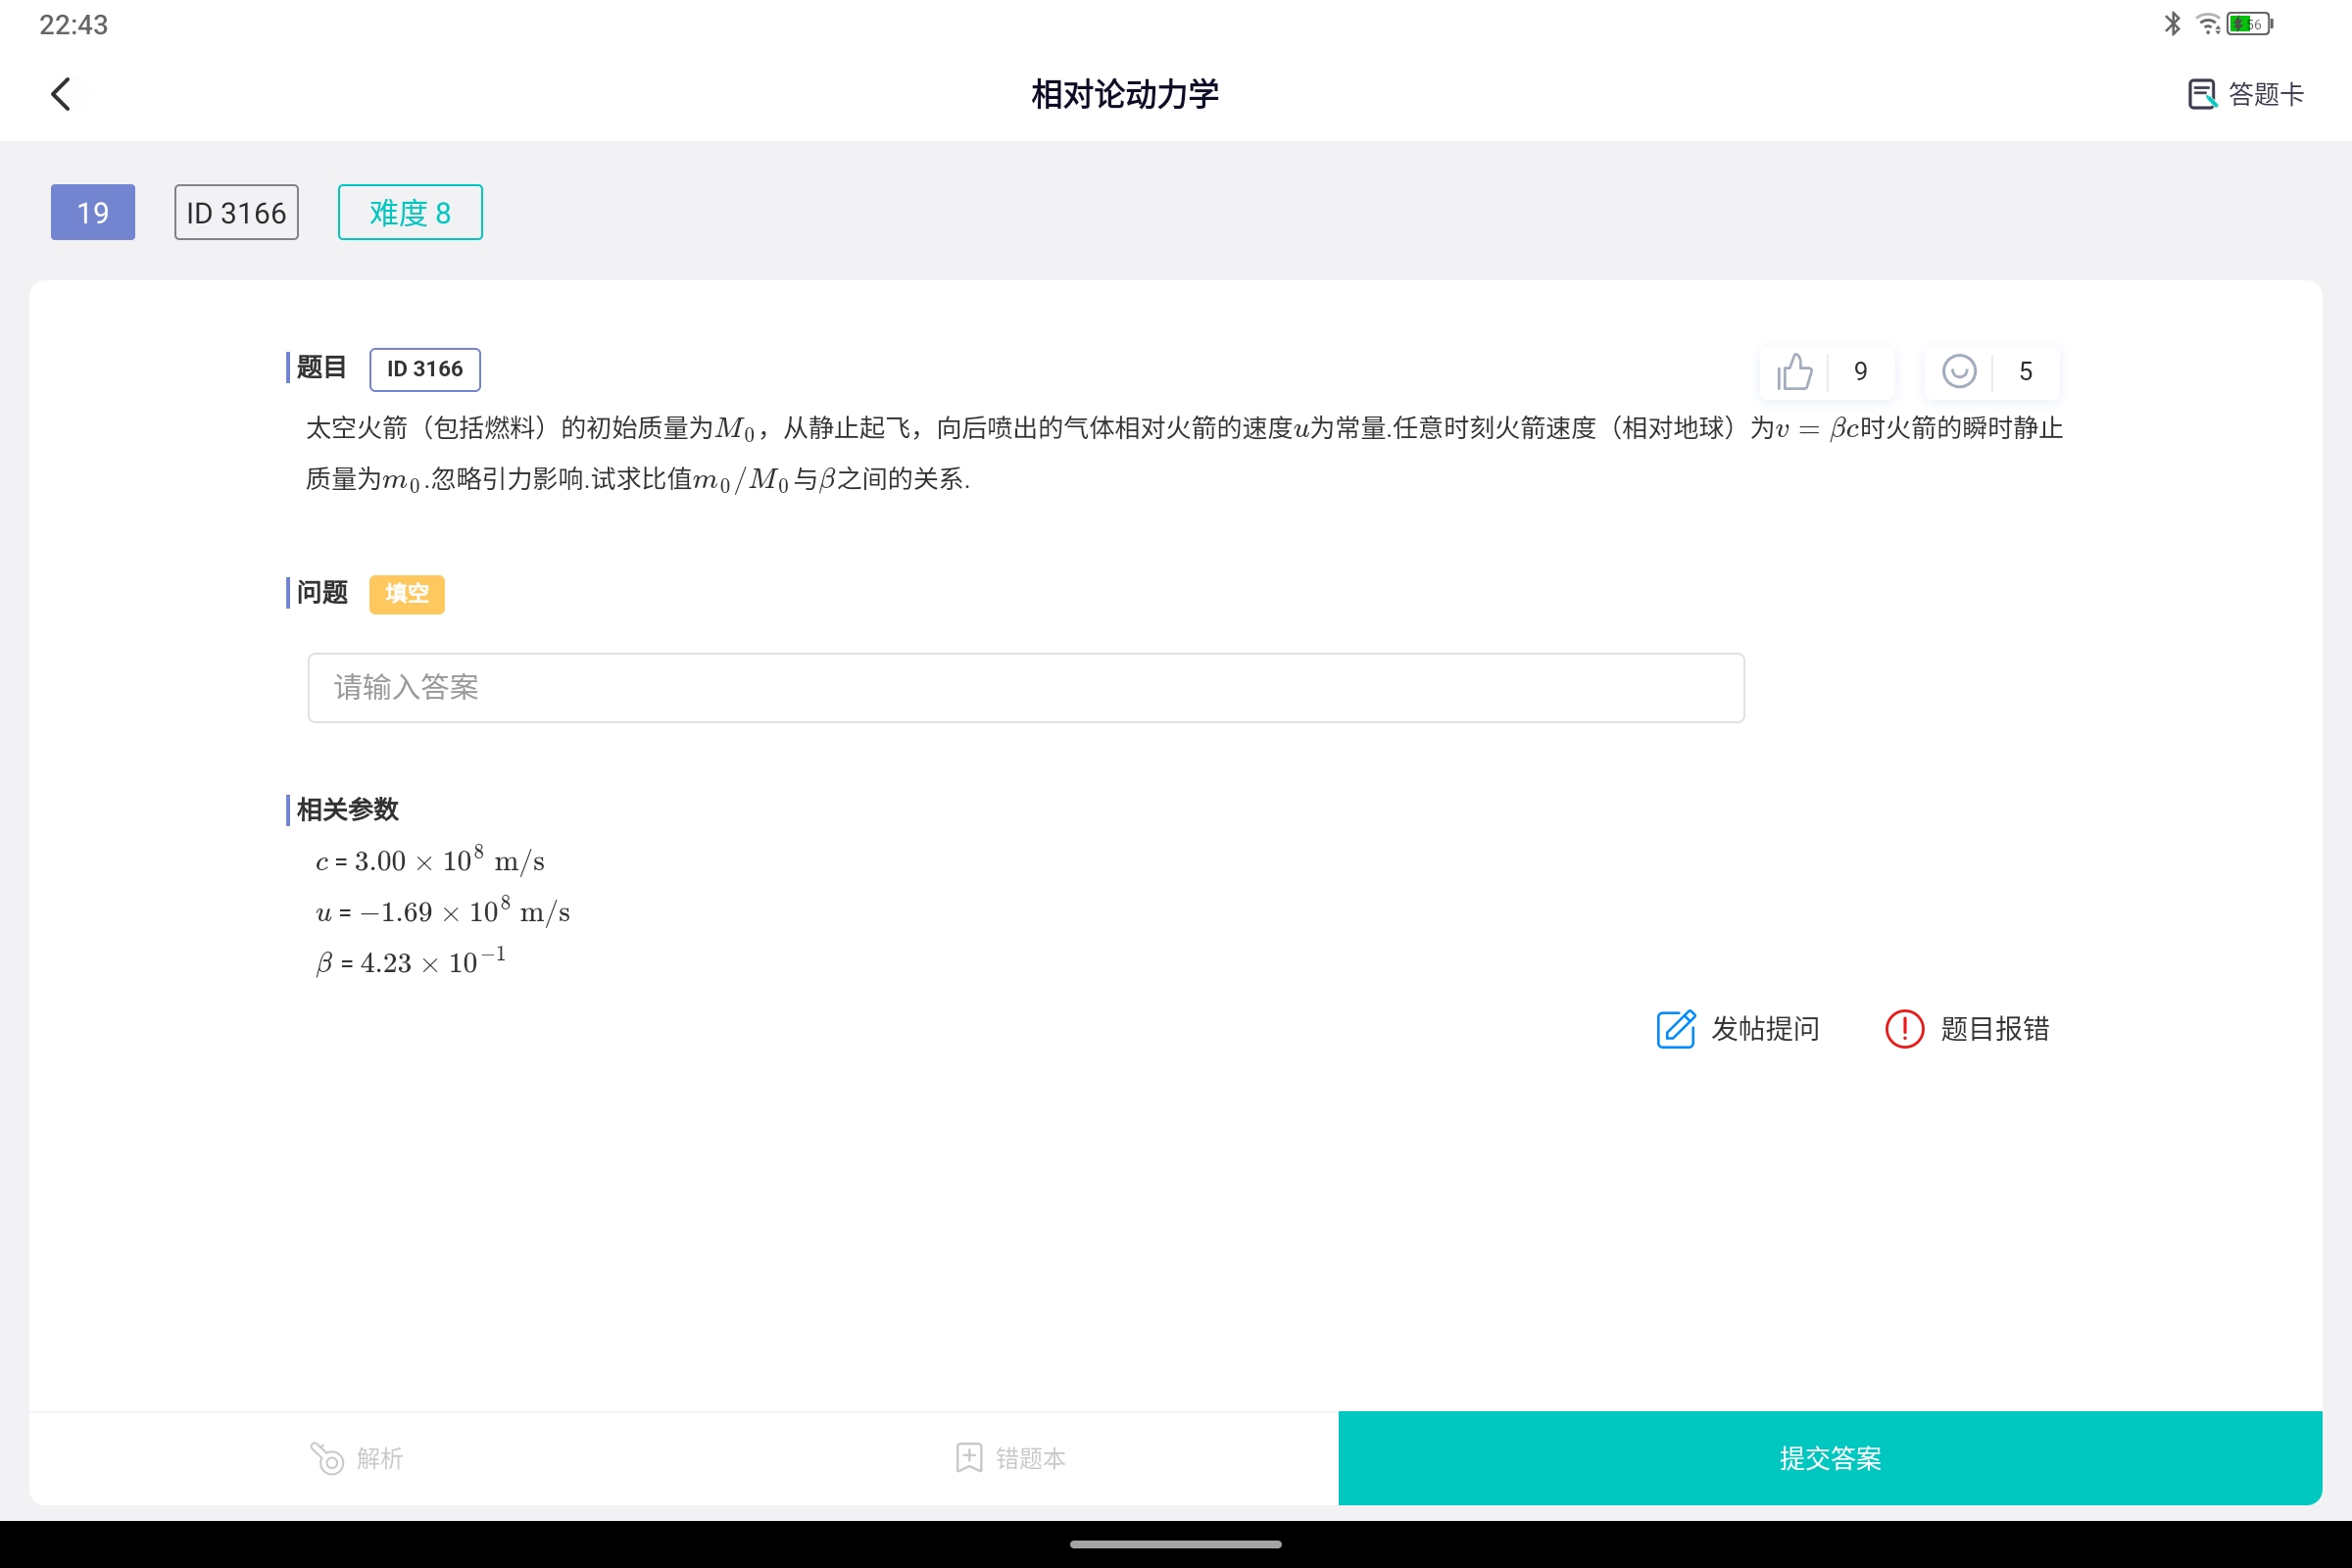This screenshot has width=2352, height=1568.
Task: Open 发帖提问 to post a question
Action: [x=1738, y=1029]
